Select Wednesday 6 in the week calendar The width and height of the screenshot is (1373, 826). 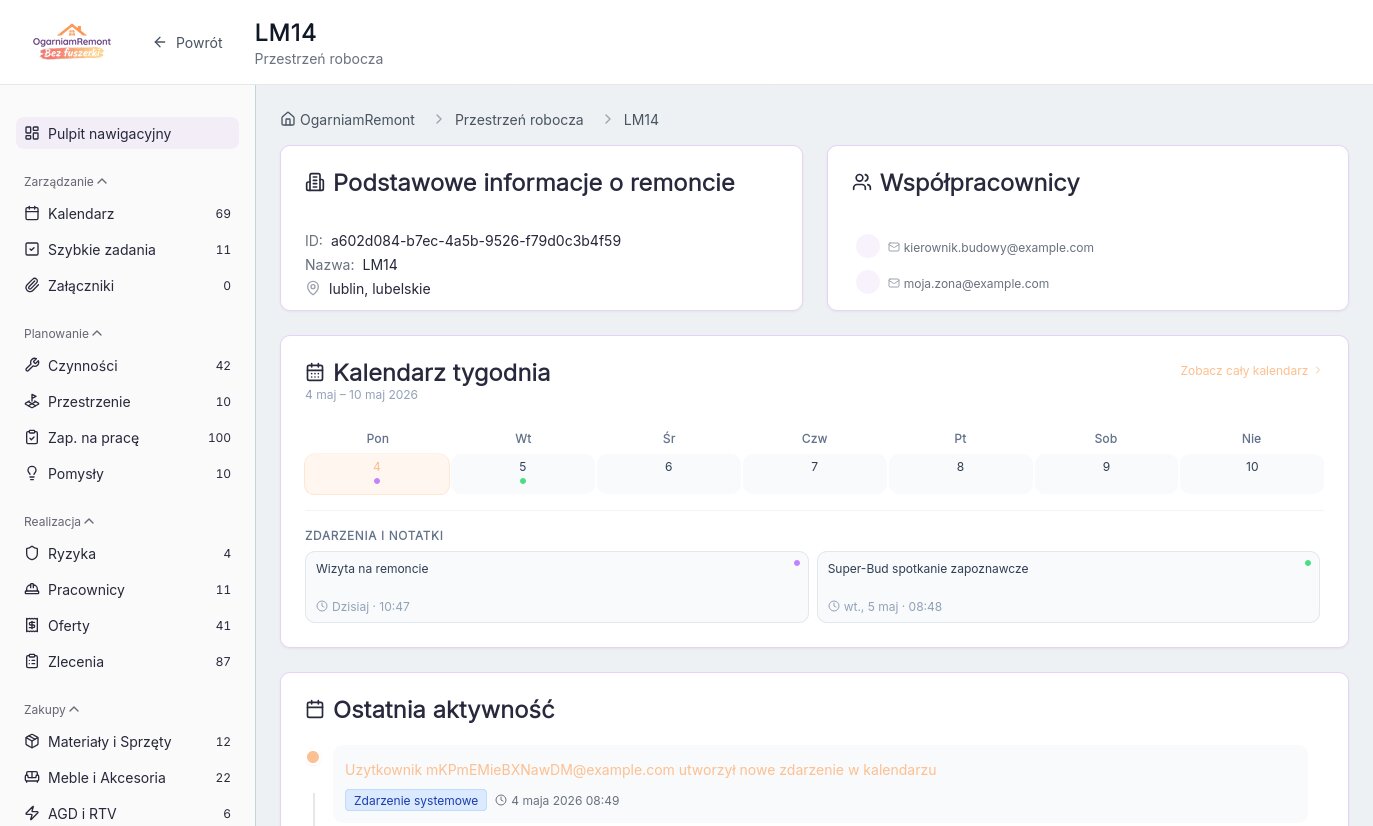pos(669,474)
